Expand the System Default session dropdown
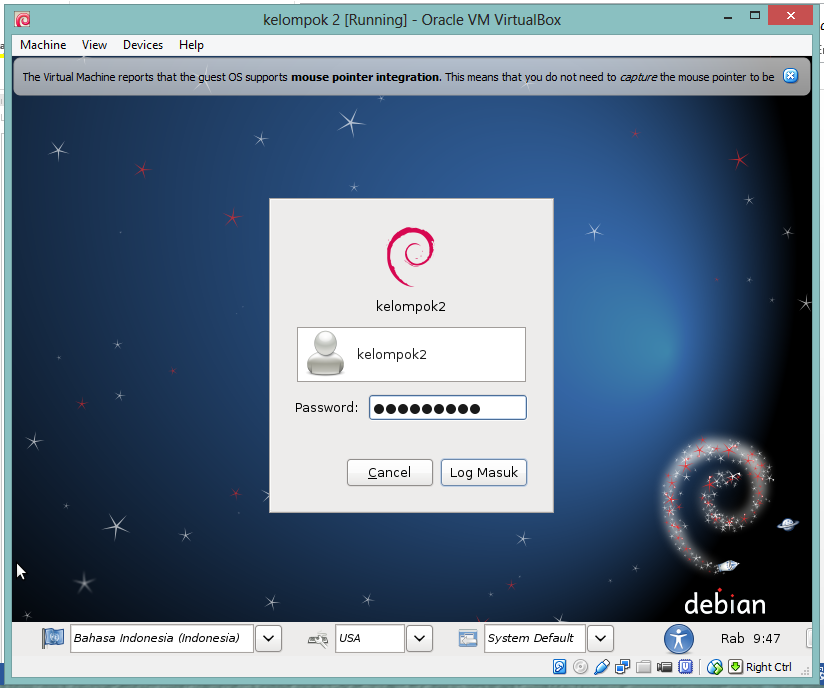Image resolution: width=824 pixels, height=688 pixels. pos(600,638)
